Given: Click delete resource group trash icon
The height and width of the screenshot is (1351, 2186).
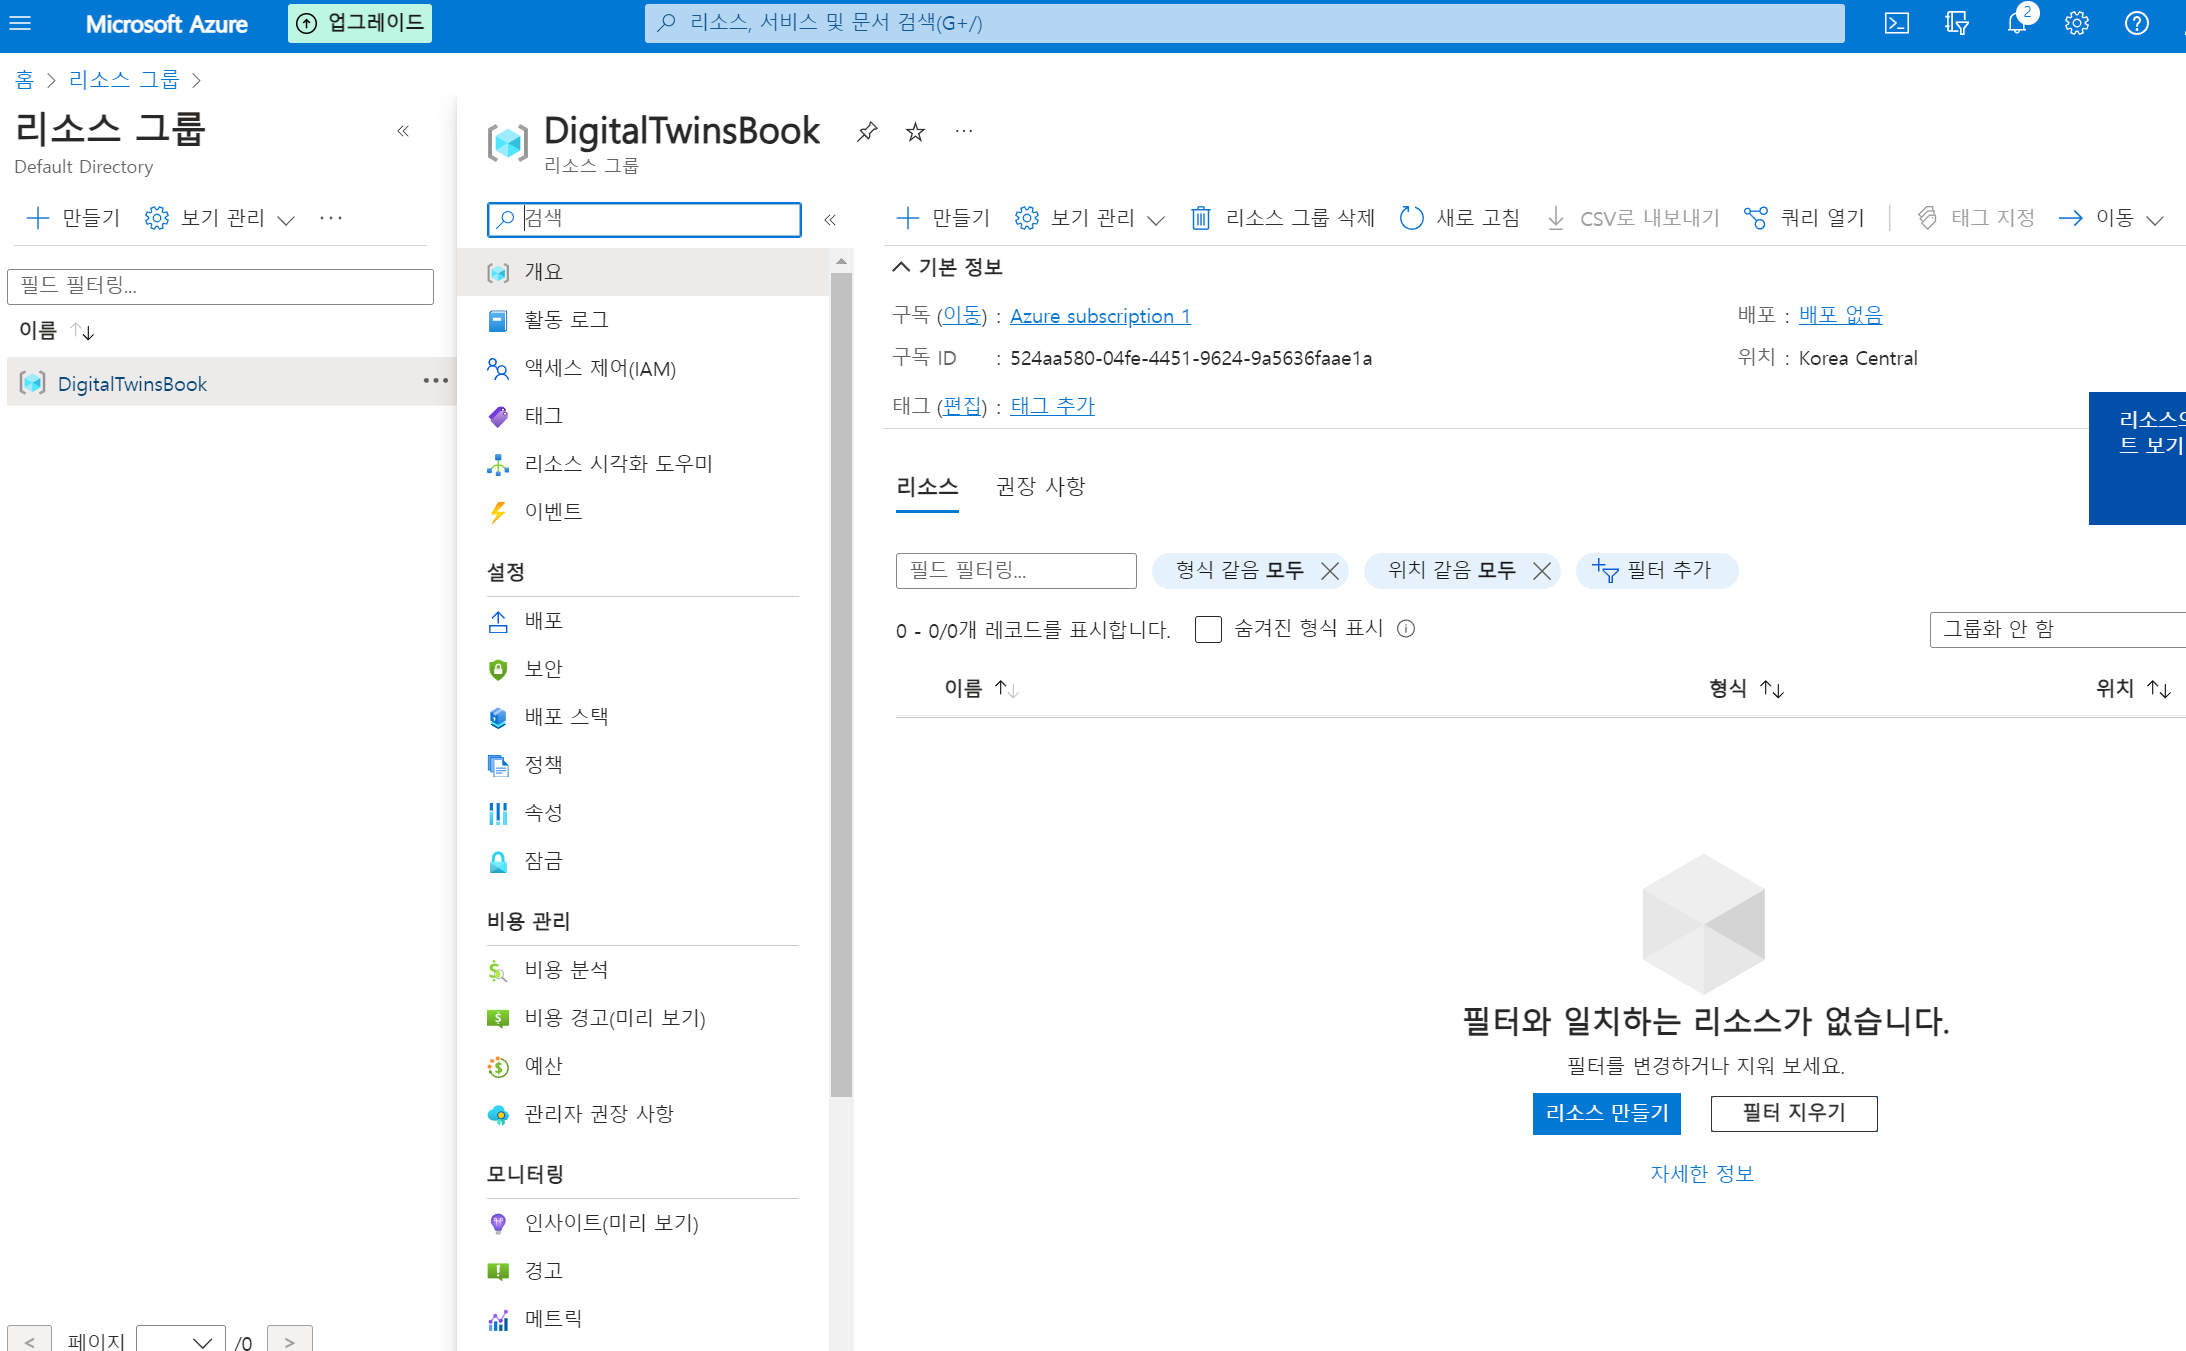Looking at the screenshot, I should click(x=1200, y=218).
